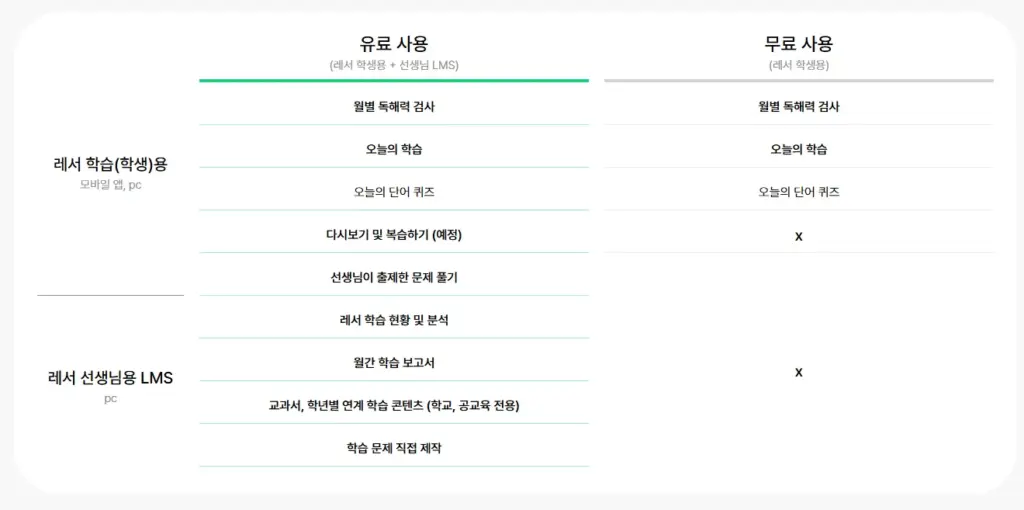Click 월별 독해력 검사 under 무료 사용
This screenshot has height=510, width=1024.
pos(798,106)
